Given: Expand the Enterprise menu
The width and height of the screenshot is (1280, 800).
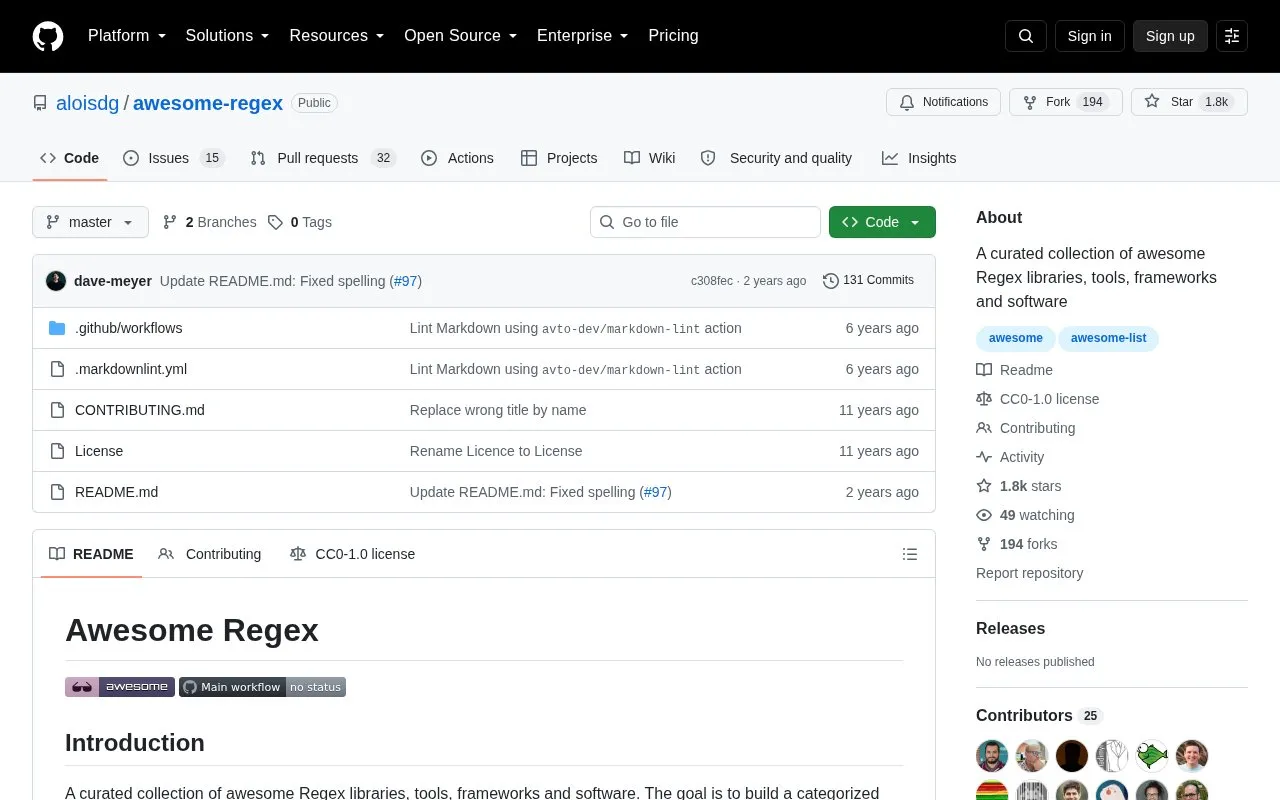Looking at the screenshot, I should tap(583, 36).
